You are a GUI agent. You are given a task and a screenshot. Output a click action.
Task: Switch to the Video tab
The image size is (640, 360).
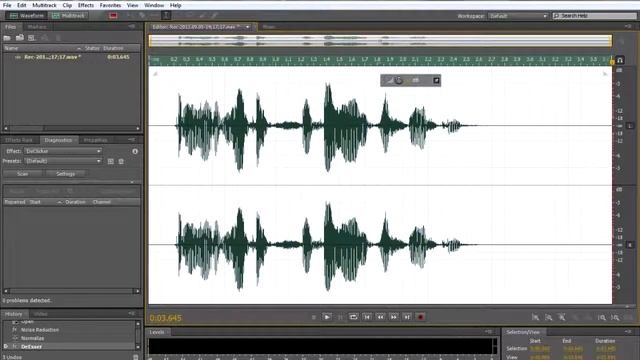coord(40,314)
